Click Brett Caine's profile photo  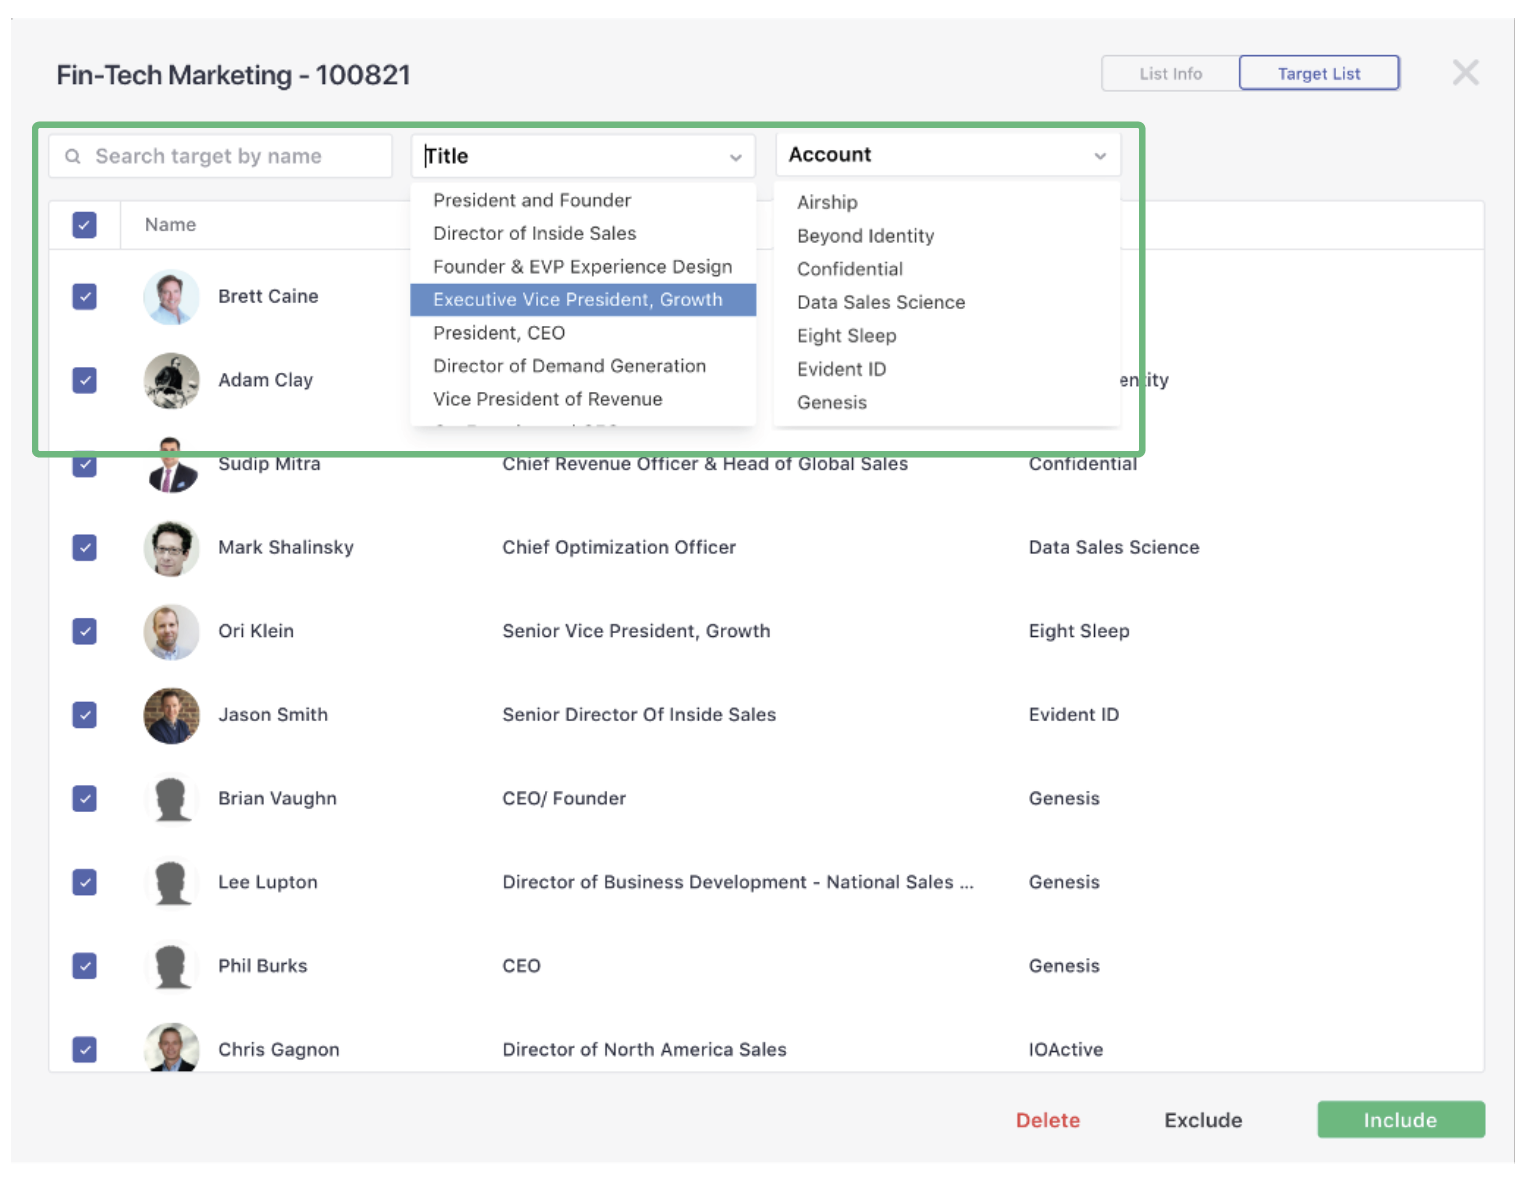171,297
